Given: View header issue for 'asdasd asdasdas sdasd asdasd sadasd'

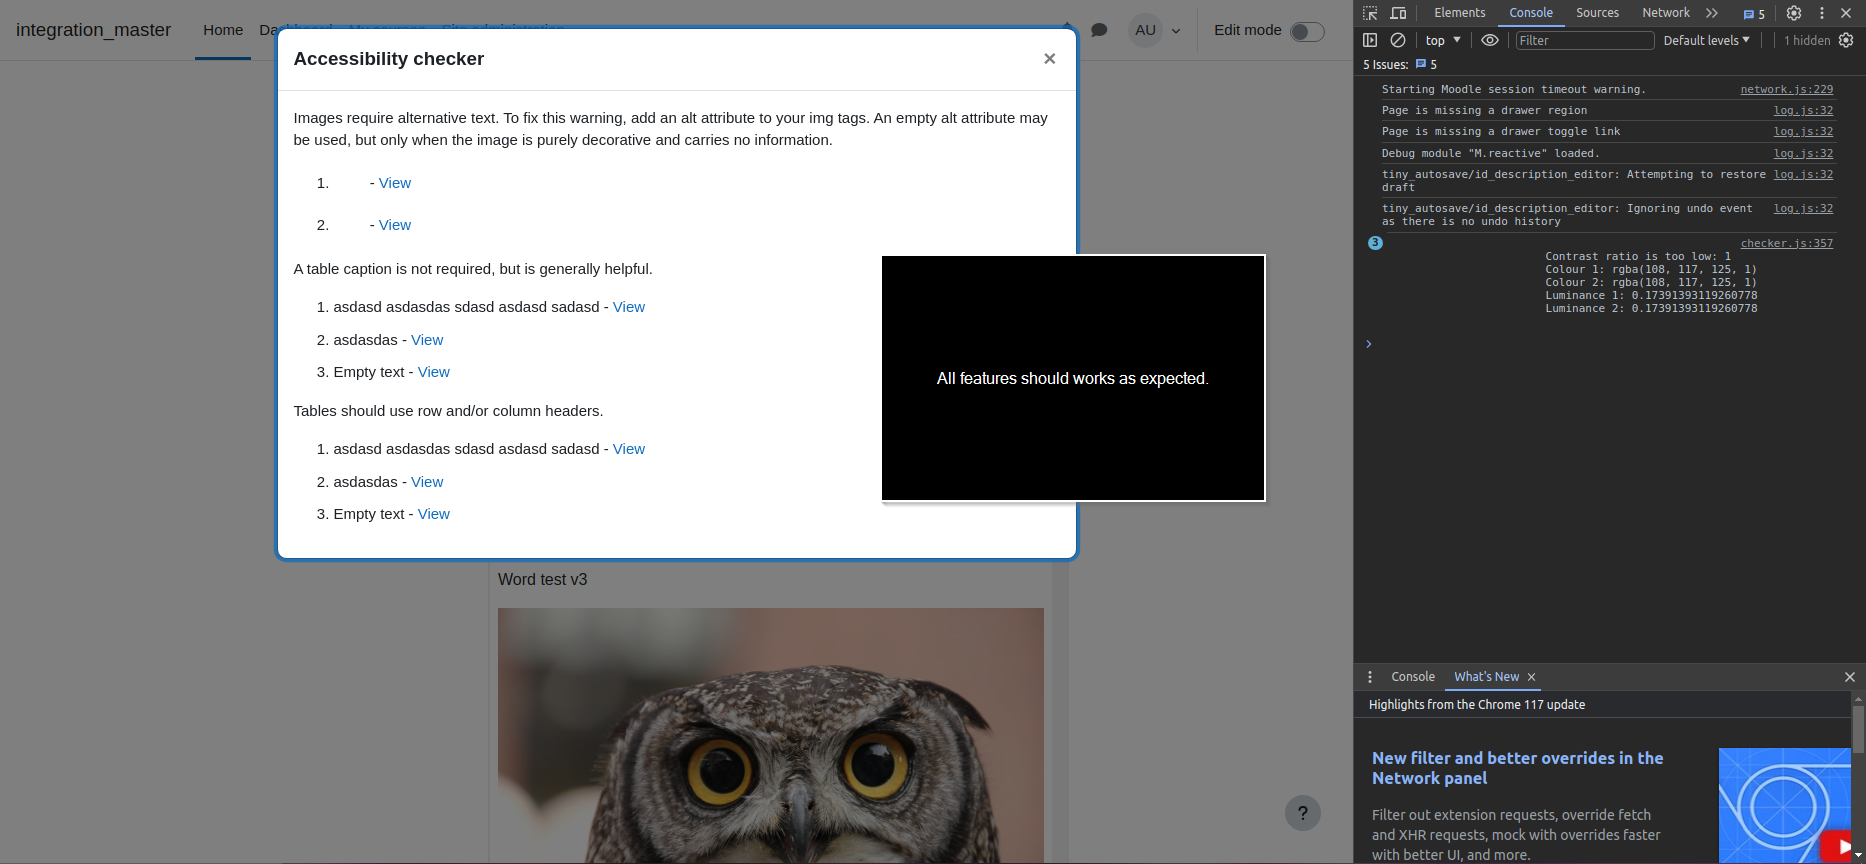Looking at the screenshot, I should [x=628, y=449].
